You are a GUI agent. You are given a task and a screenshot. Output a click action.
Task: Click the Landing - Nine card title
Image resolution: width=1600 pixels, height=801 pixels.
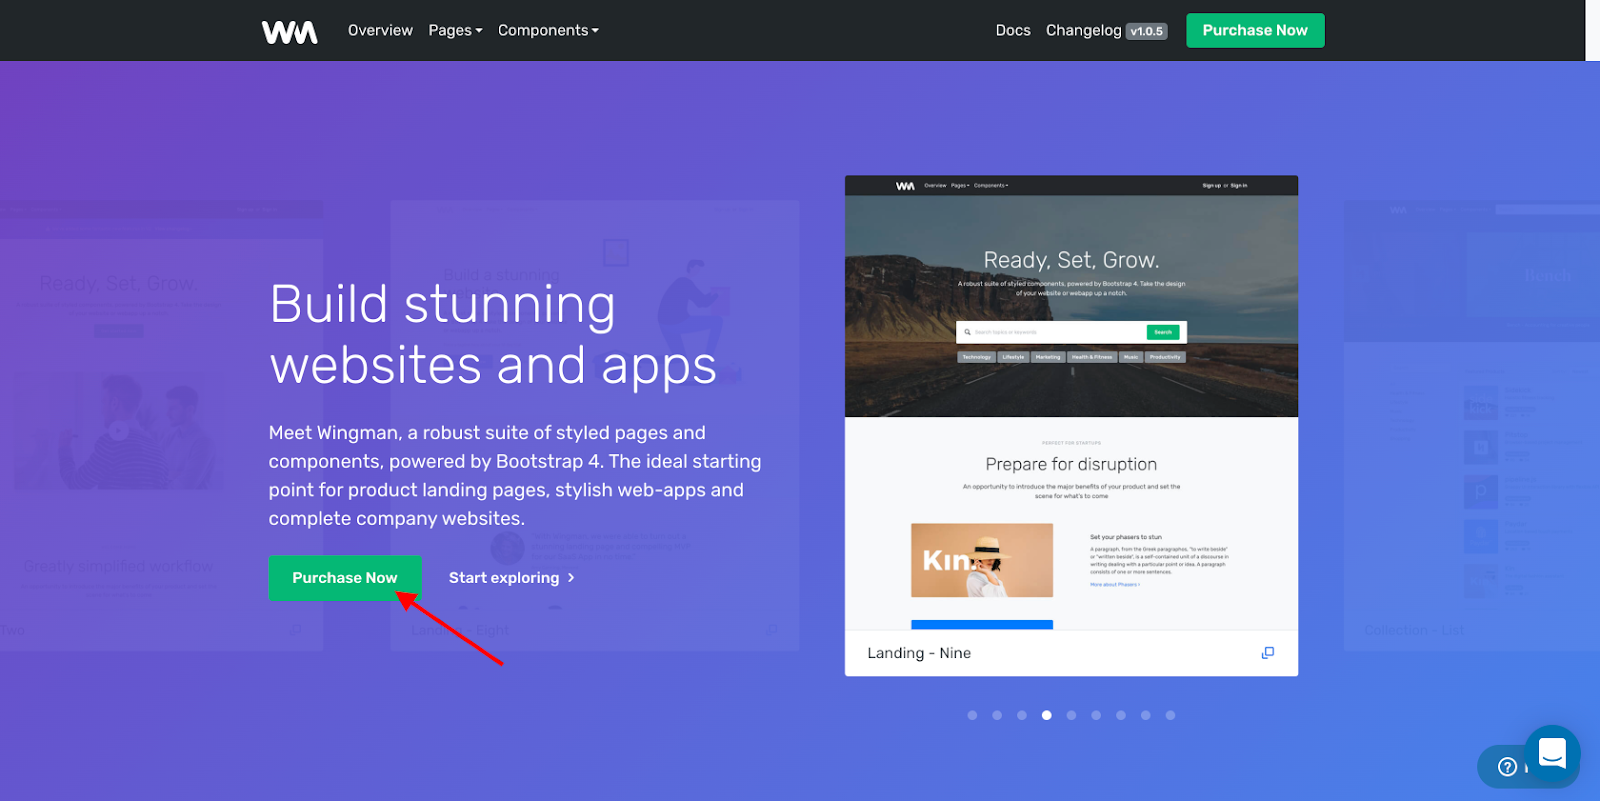[919, 653]
